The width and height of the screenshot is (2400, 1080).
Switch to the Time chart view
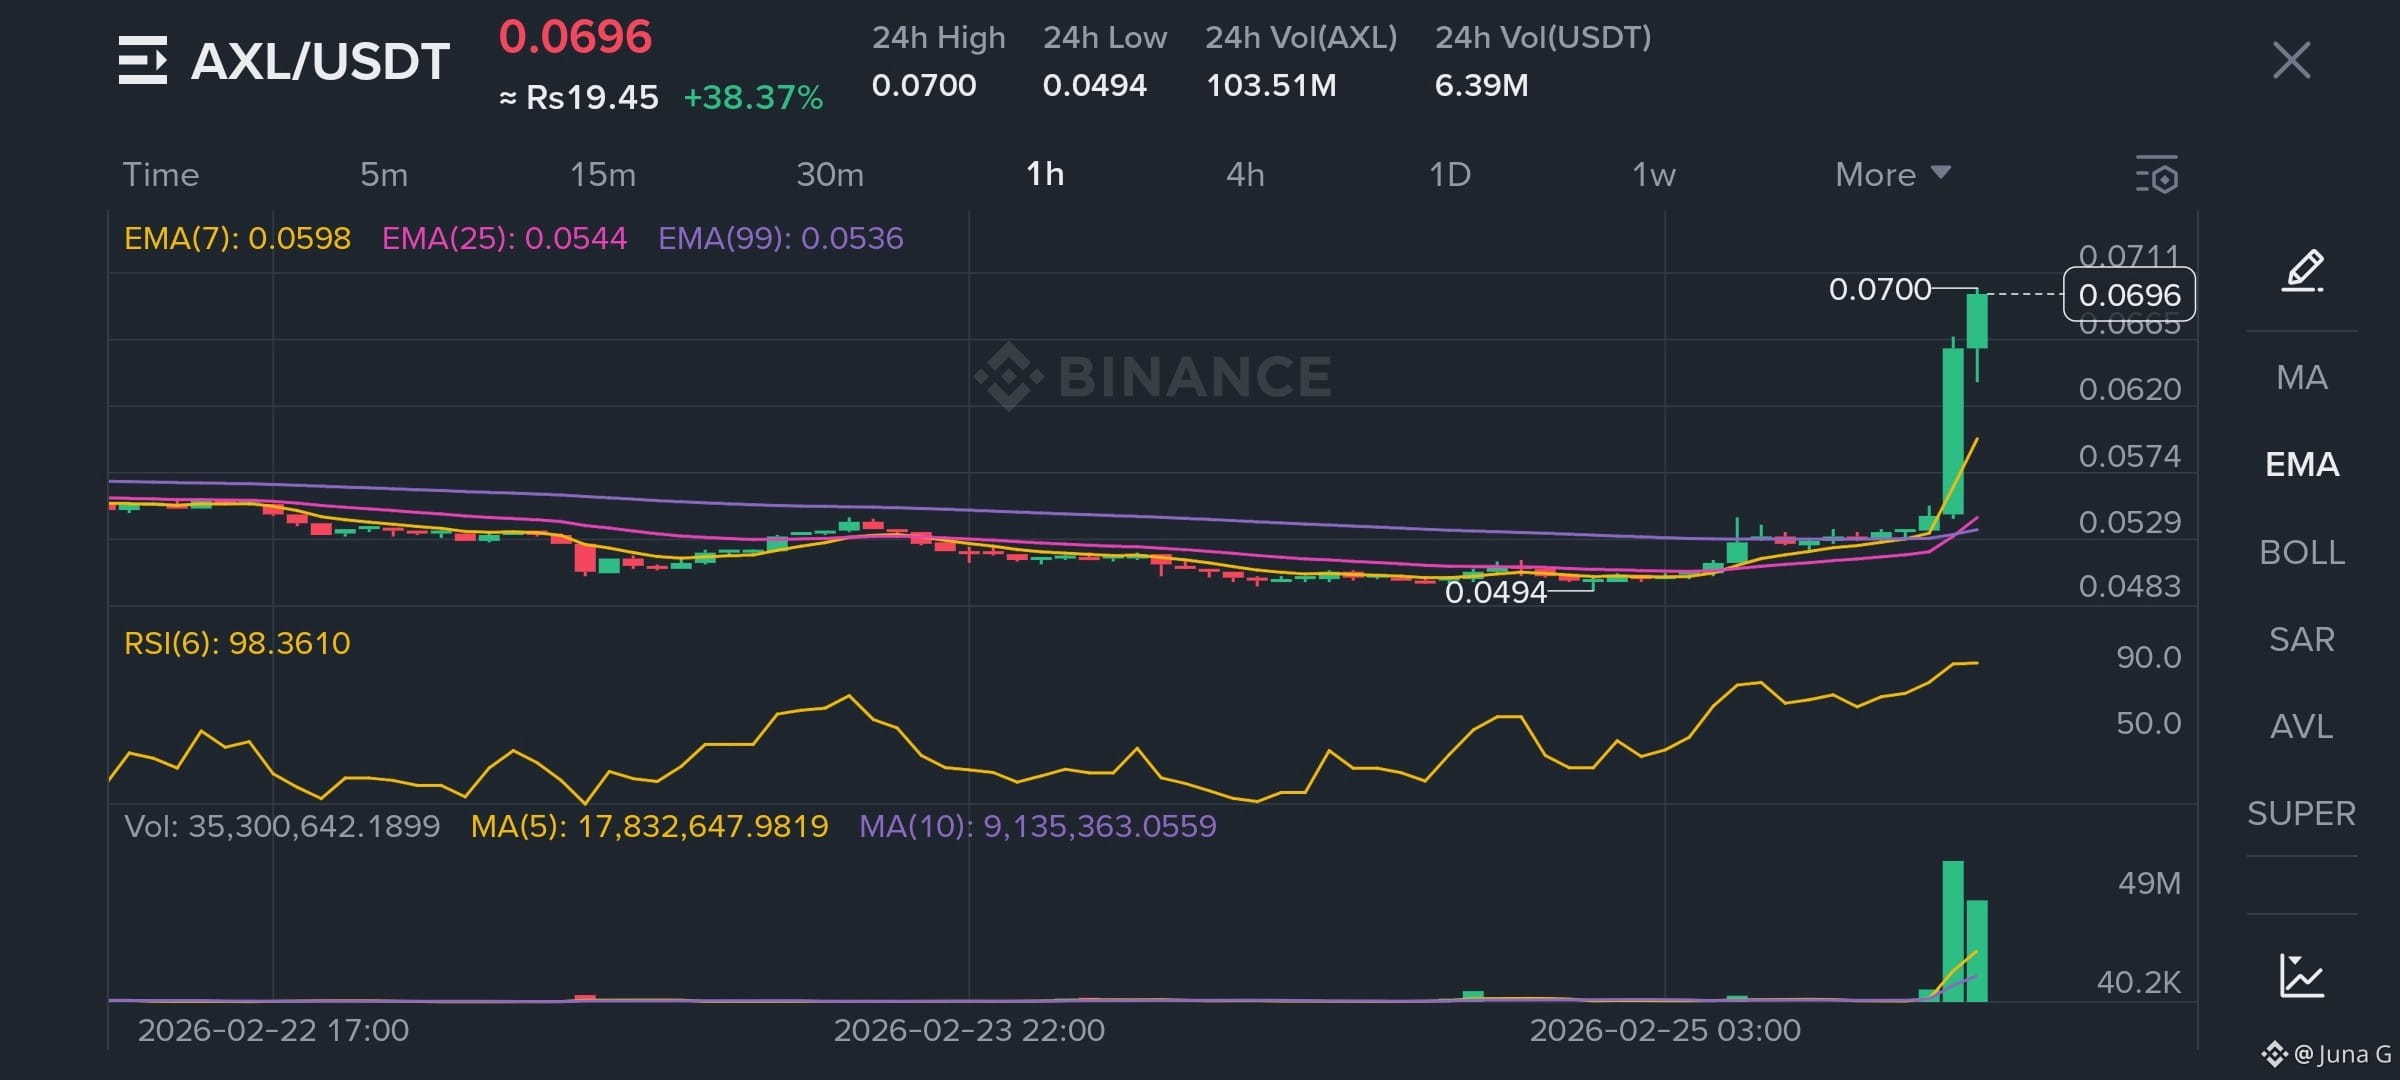pyautogui.click(x=161, y=175)
